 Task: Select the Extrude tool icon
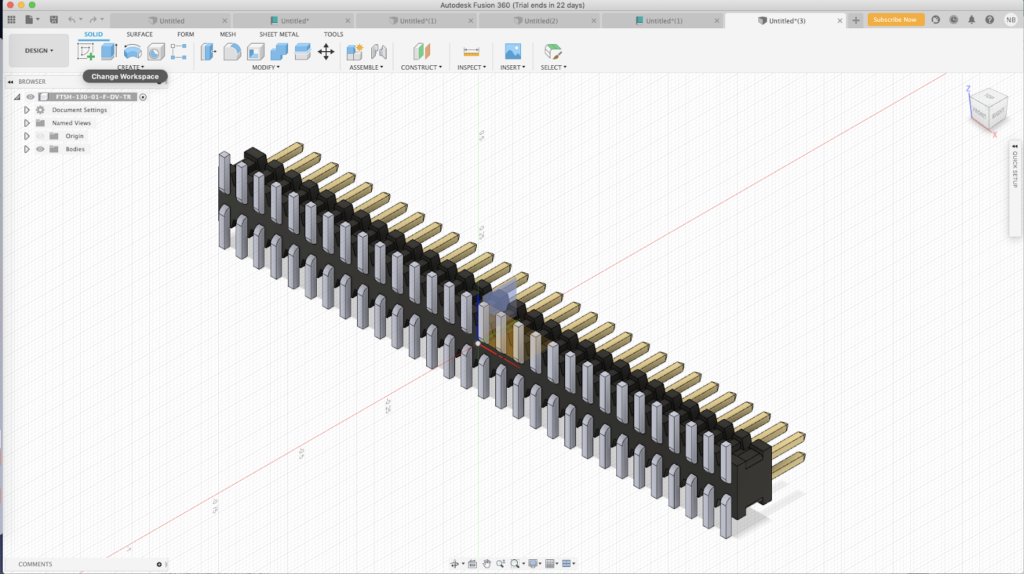click(108, 52)
